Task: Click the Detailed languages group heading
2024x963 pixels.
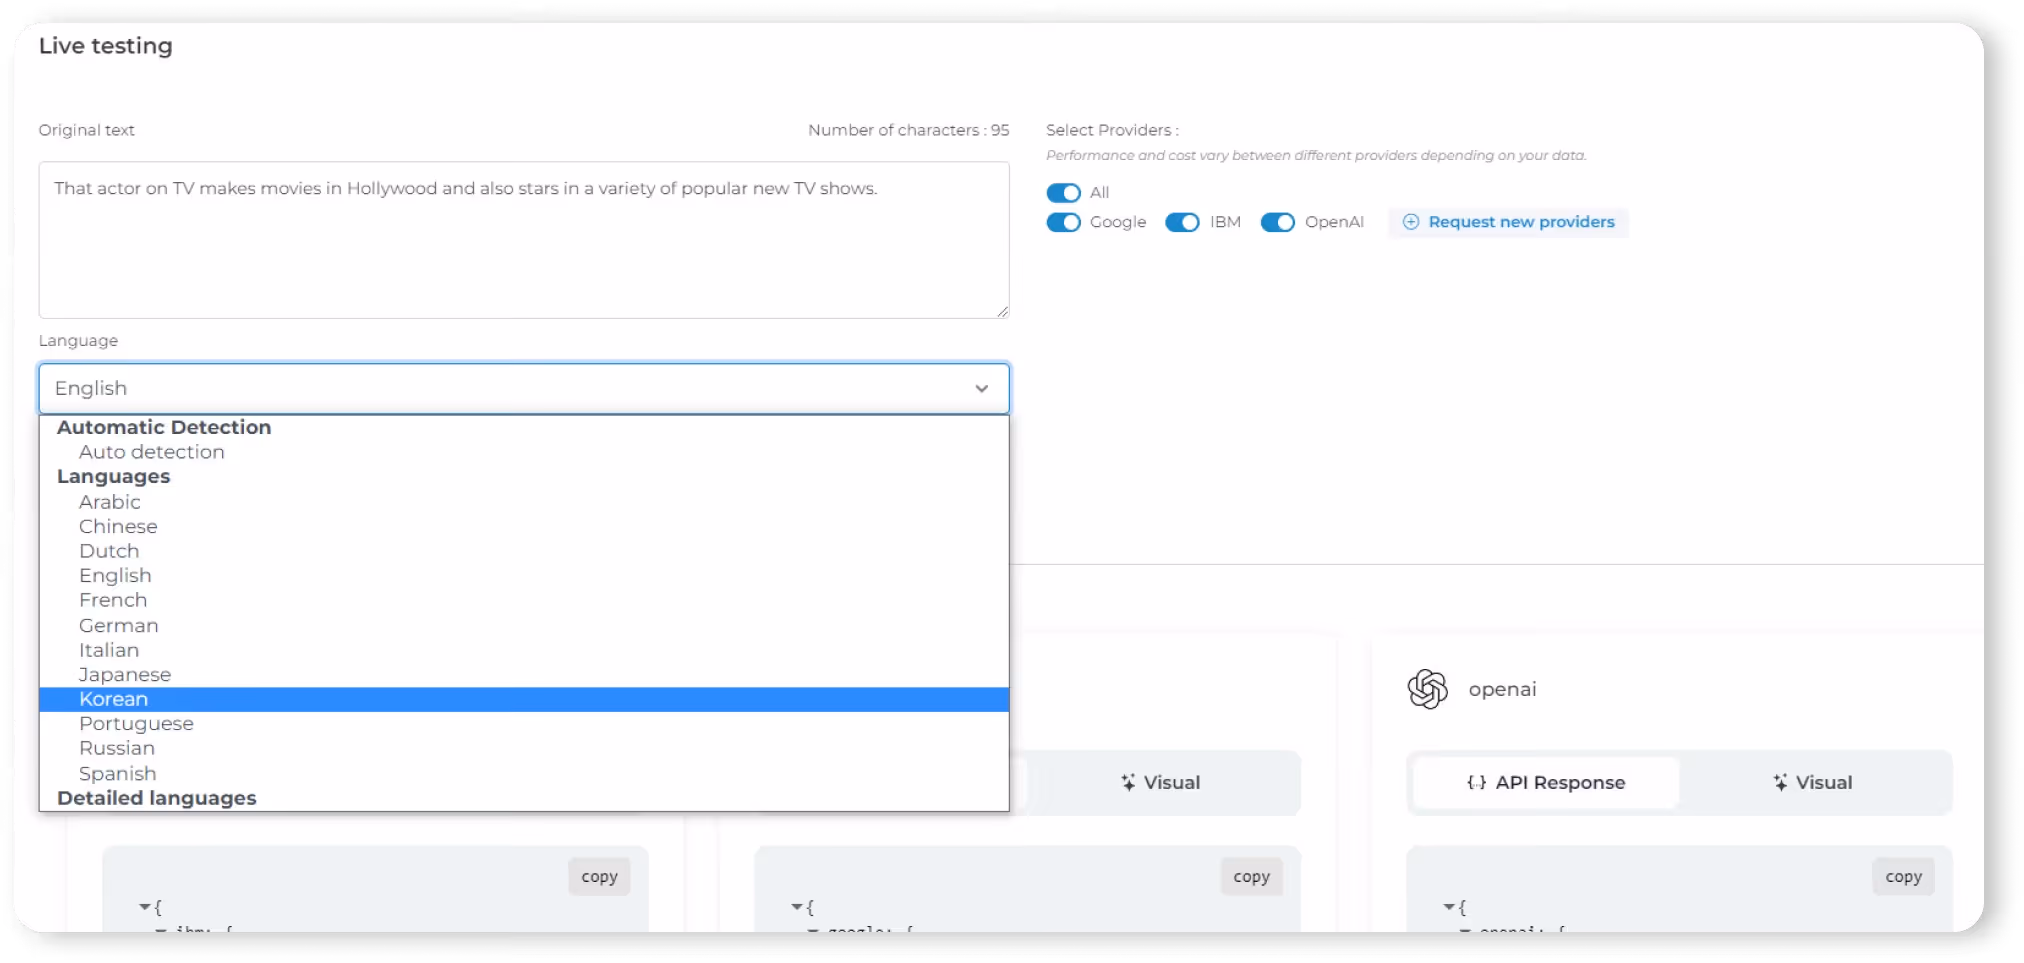Action: 157,798
